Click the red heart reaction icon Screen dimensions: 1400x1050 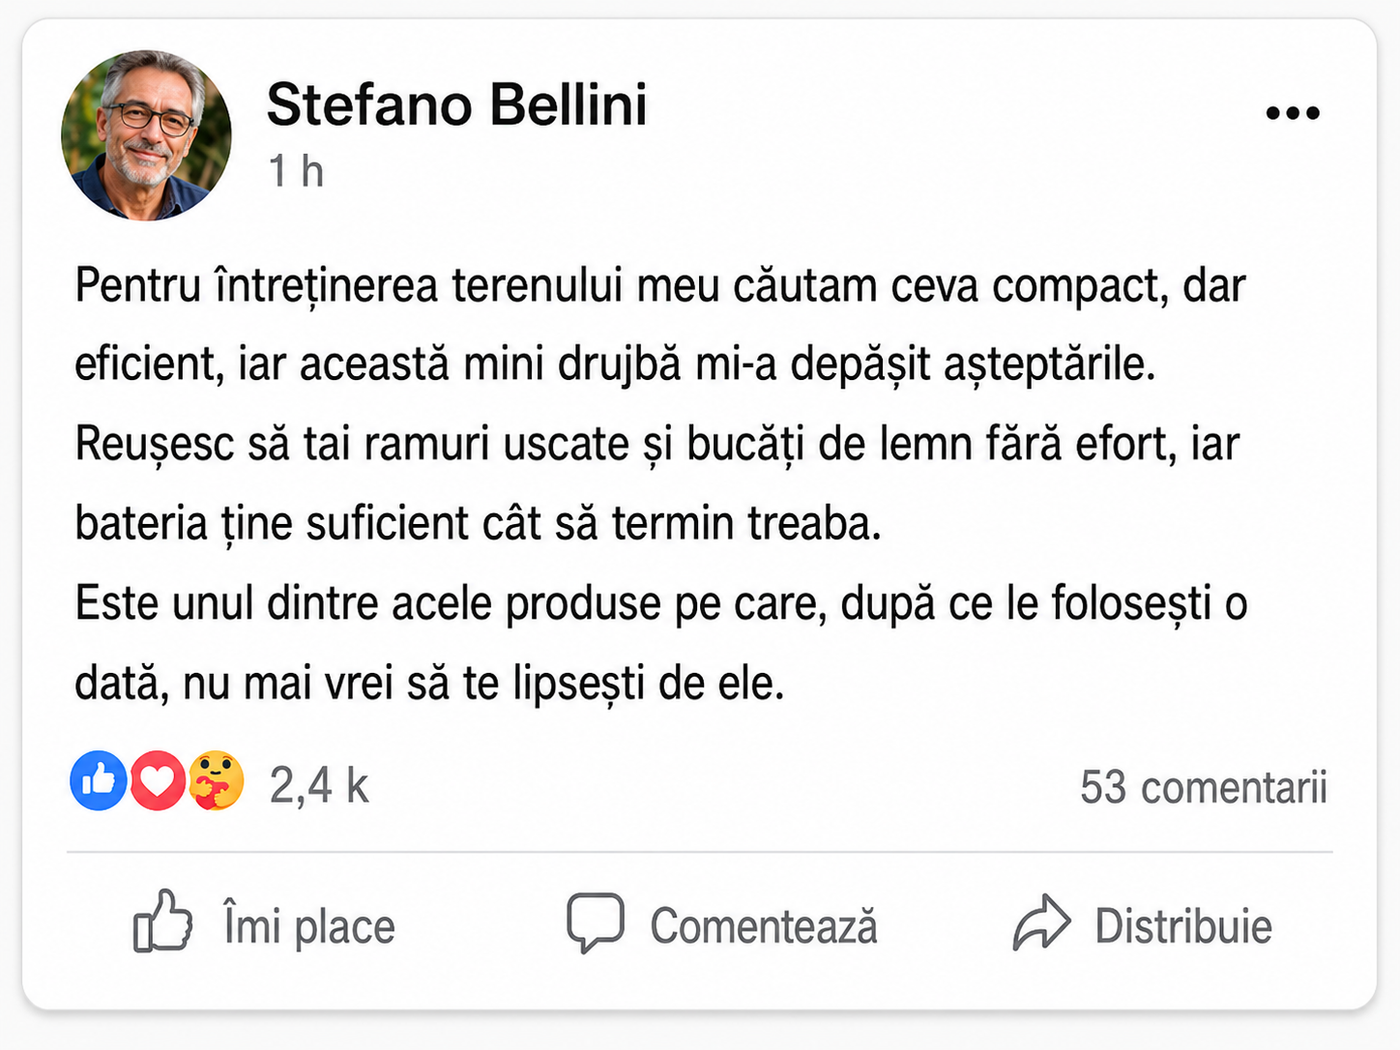(157, 780)
